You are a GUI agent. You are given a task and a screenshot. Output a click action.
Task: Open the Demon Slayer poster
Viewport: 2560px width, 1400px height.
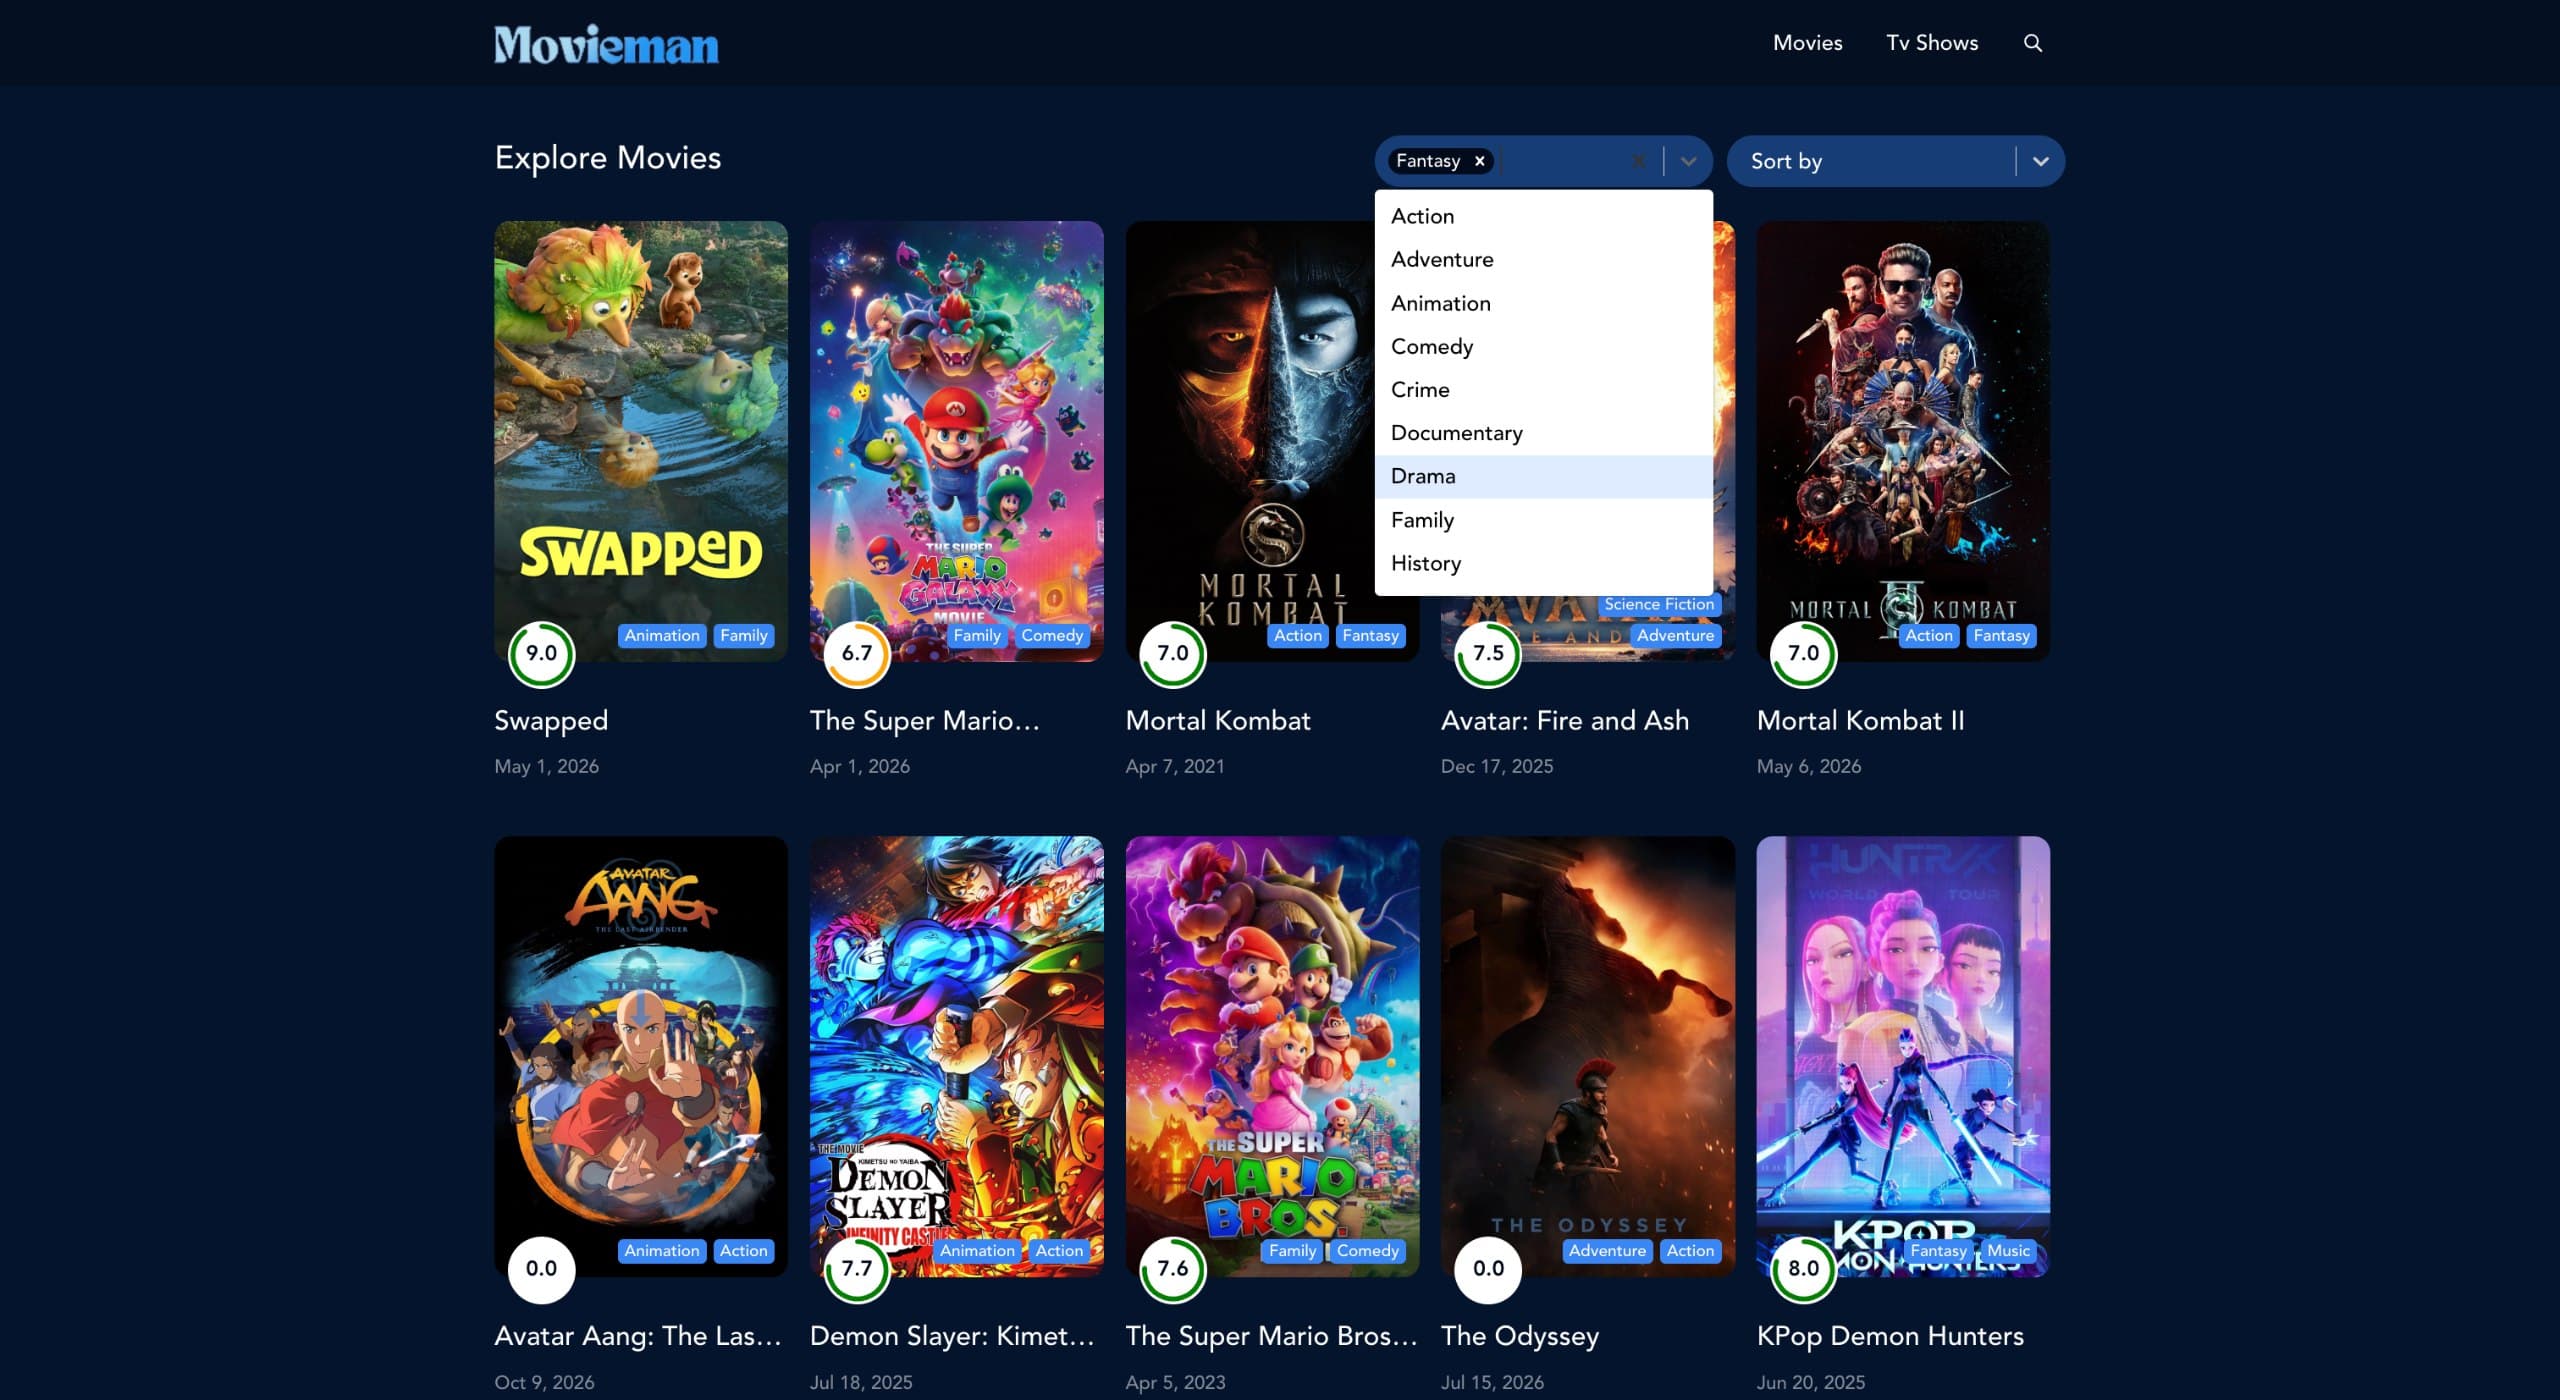956,1056
